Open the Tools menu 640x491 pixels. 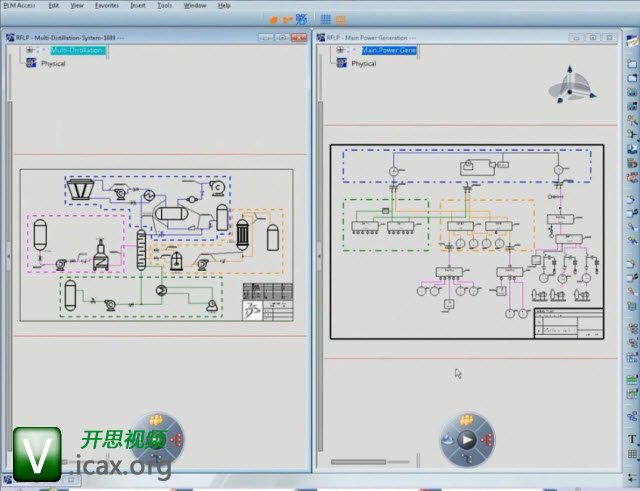click(x=164, y=5)
